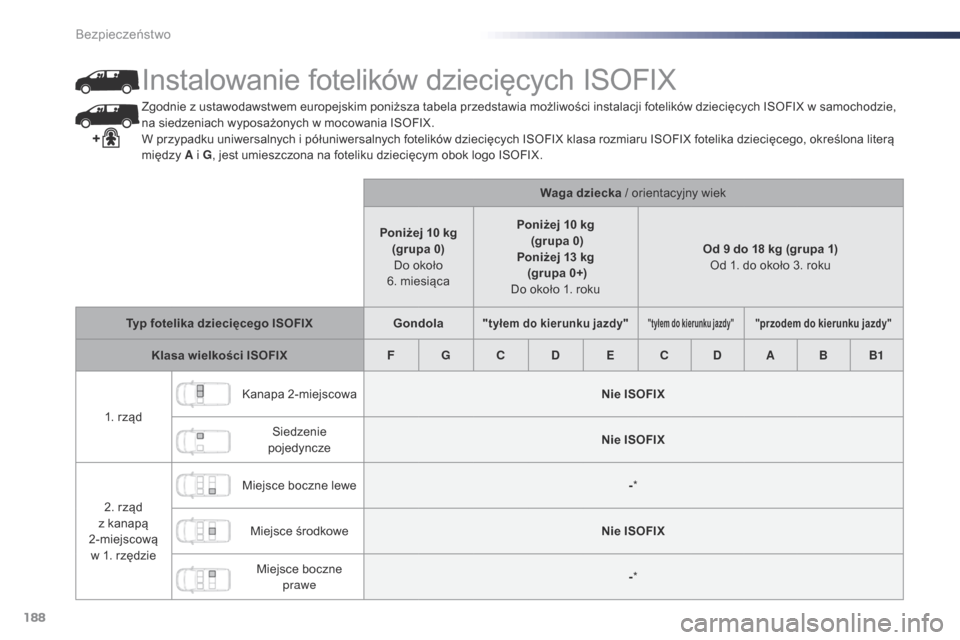The width and height of the screenshot is (960, 640).
Task: Click the child seat icon beside the plus sign
Action: click(111, 139)
